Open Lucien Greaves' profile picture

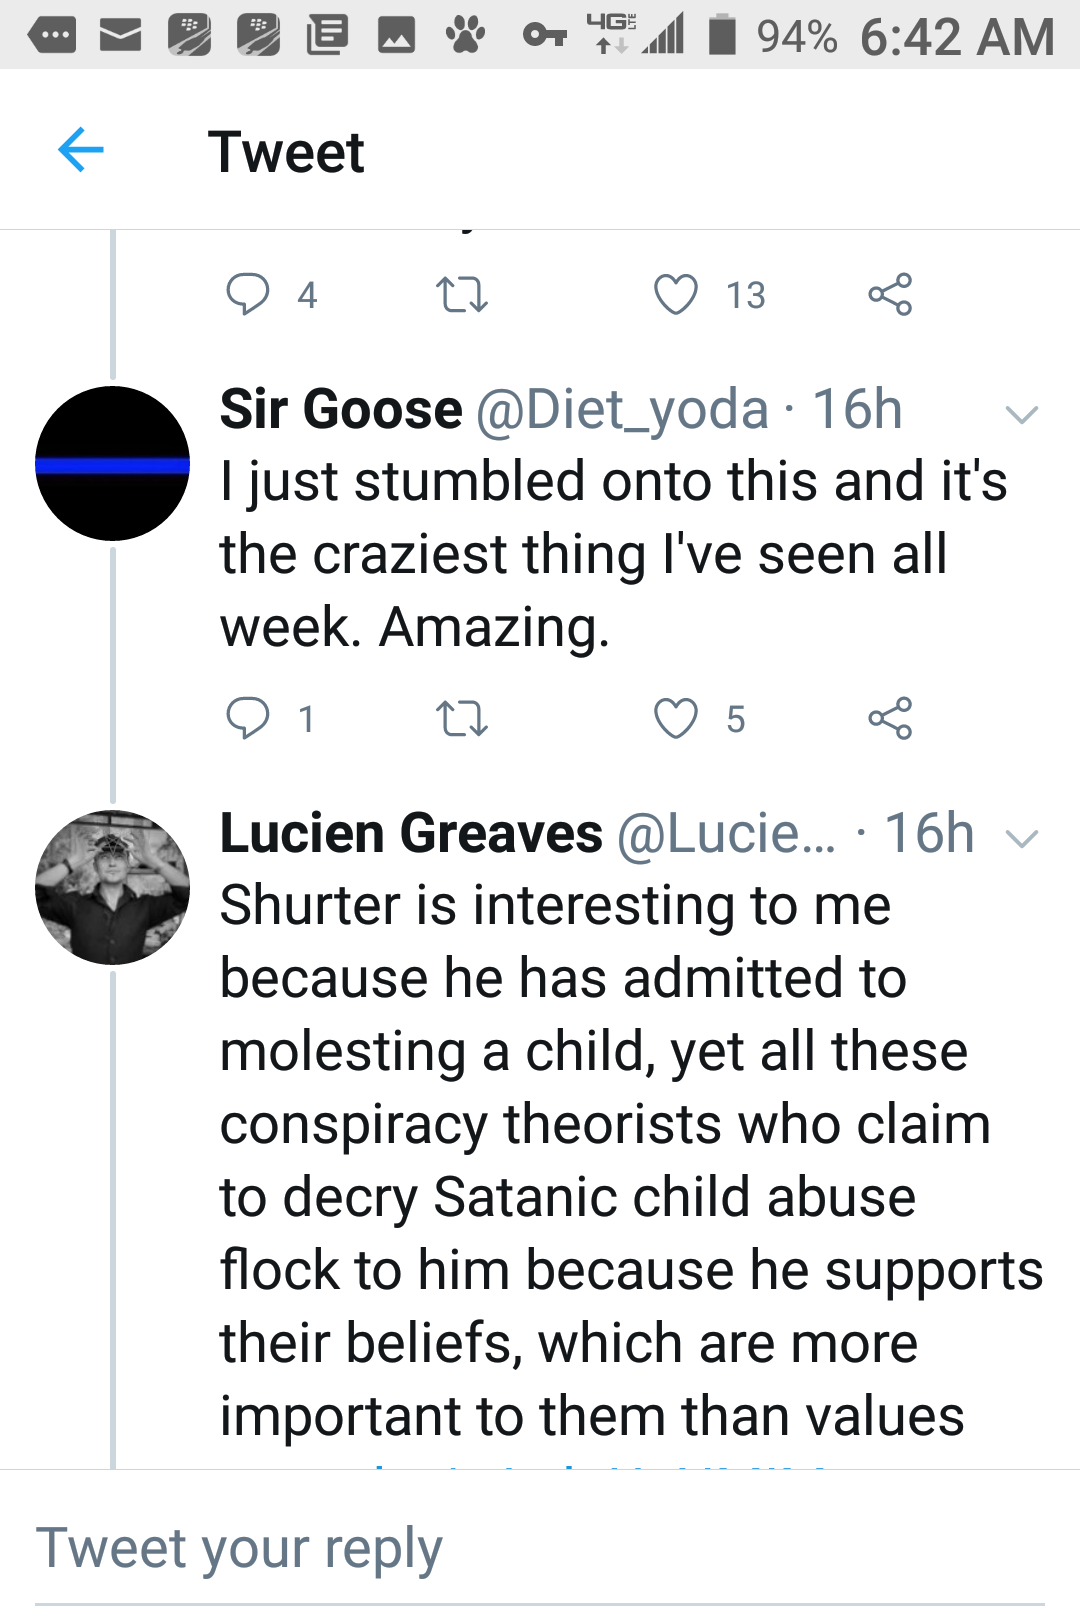(112, 887)
